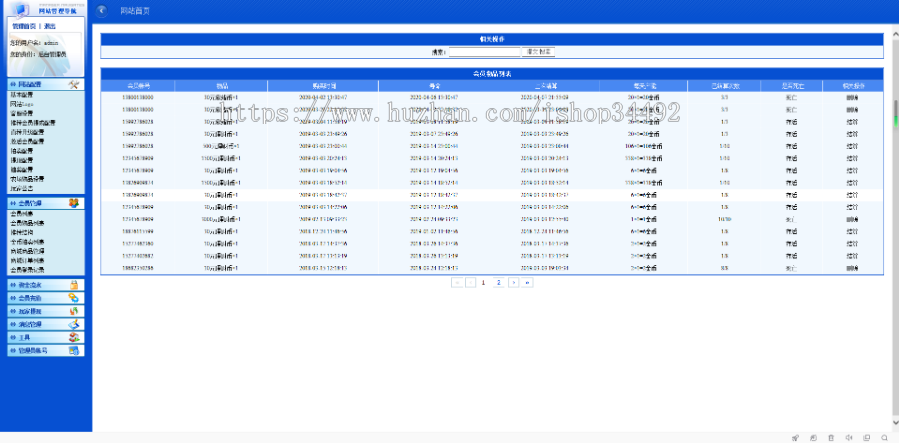900x443 pixels.
Task: Click the 管理首页 link
Action: 24,26
